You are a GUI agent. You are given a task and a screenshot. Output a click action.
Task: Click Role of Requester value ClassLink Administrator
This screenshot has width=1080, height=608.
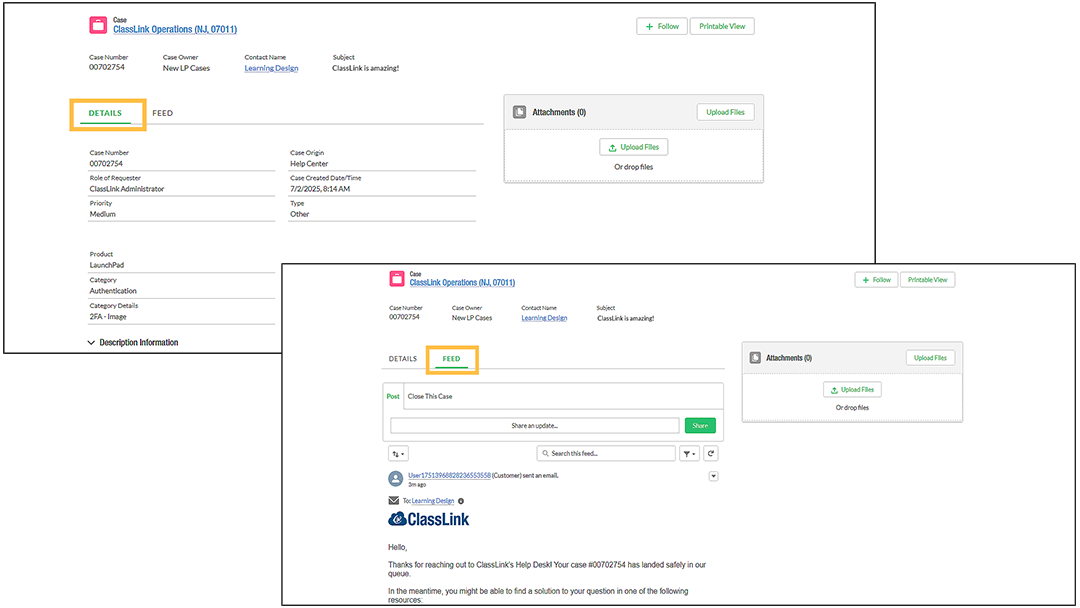pos(127,189)
